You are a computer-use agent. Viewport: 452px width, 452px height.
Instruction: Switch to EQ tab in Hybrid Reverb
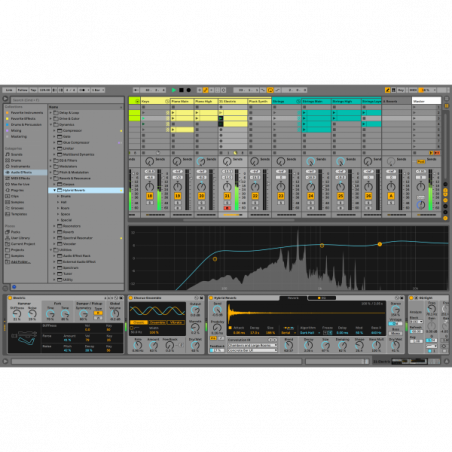(x=322, y=298)
